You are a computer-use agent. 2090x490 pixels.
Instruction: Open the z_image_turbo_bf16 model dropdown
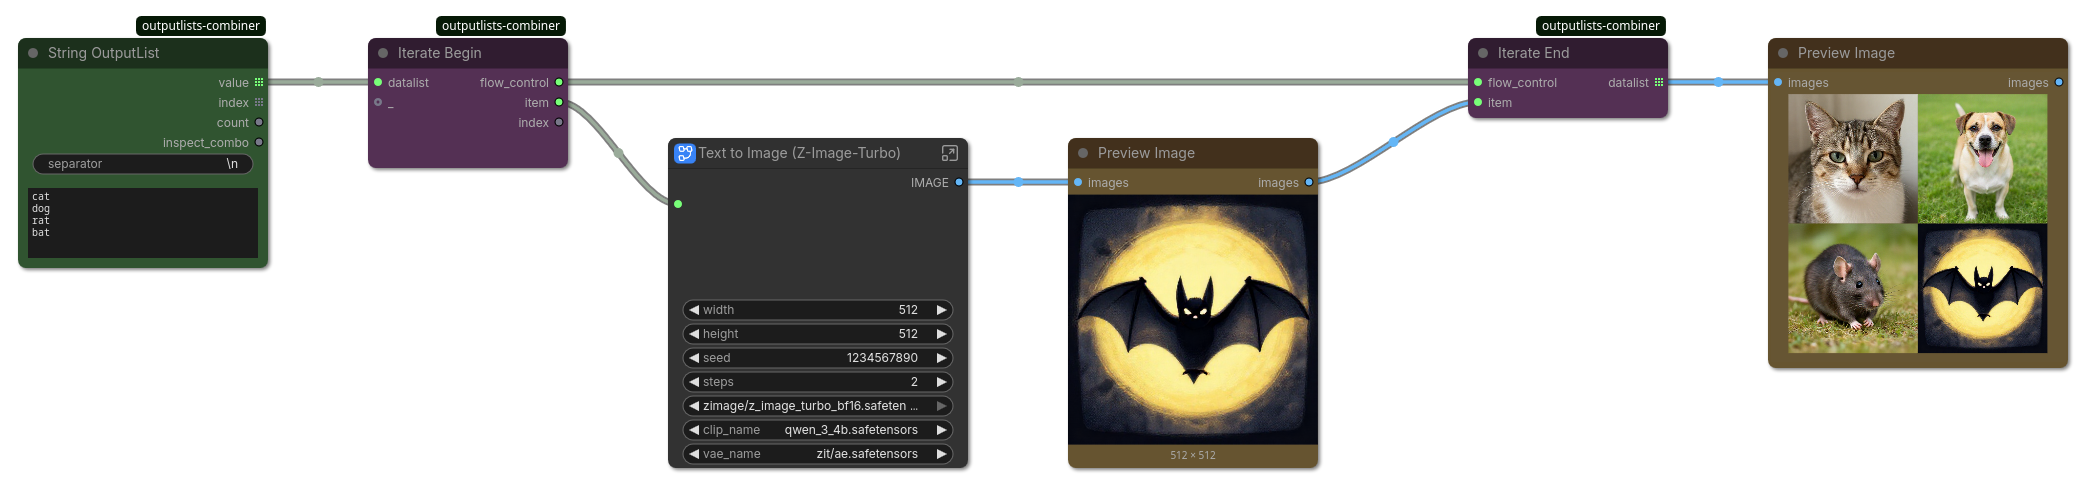pyautogui.click(x=818, y=406)
